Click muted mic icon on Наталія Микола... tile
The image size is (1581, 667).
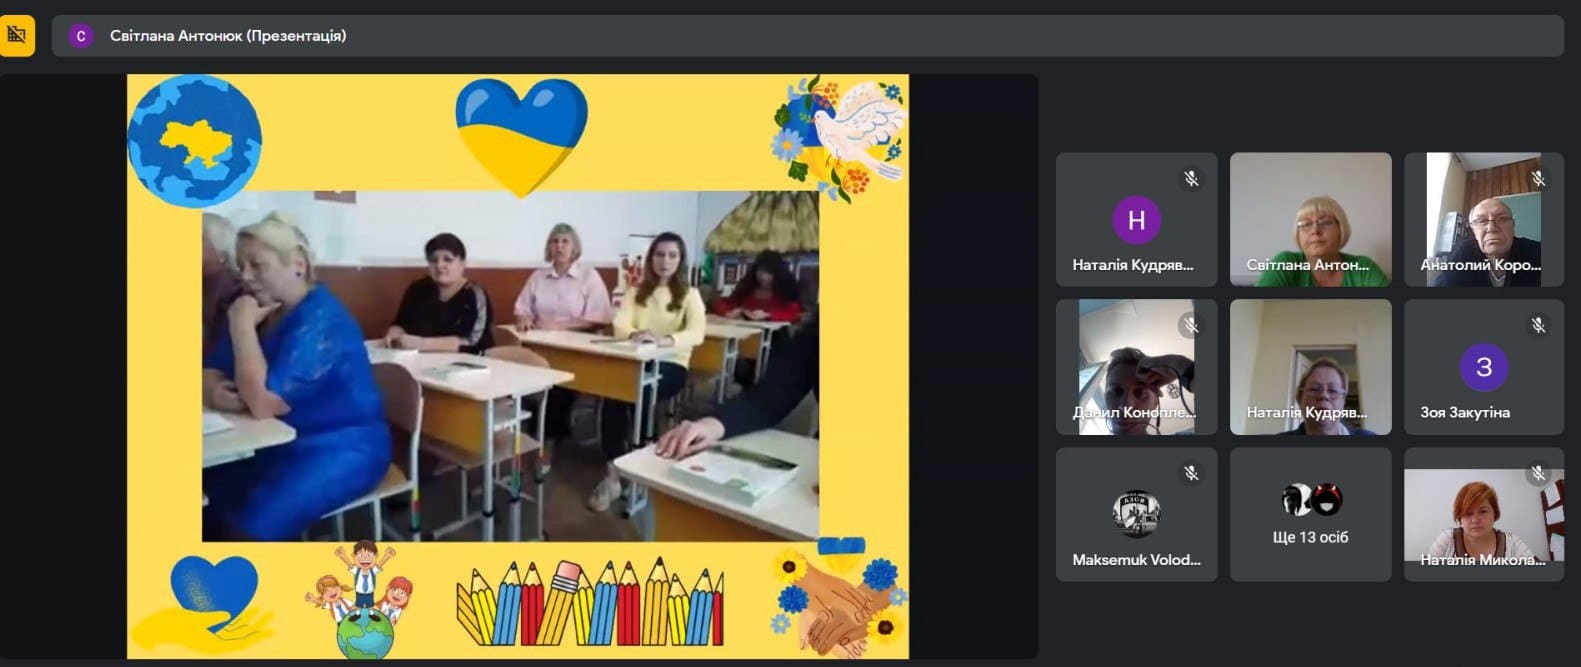pos(1538,473)
